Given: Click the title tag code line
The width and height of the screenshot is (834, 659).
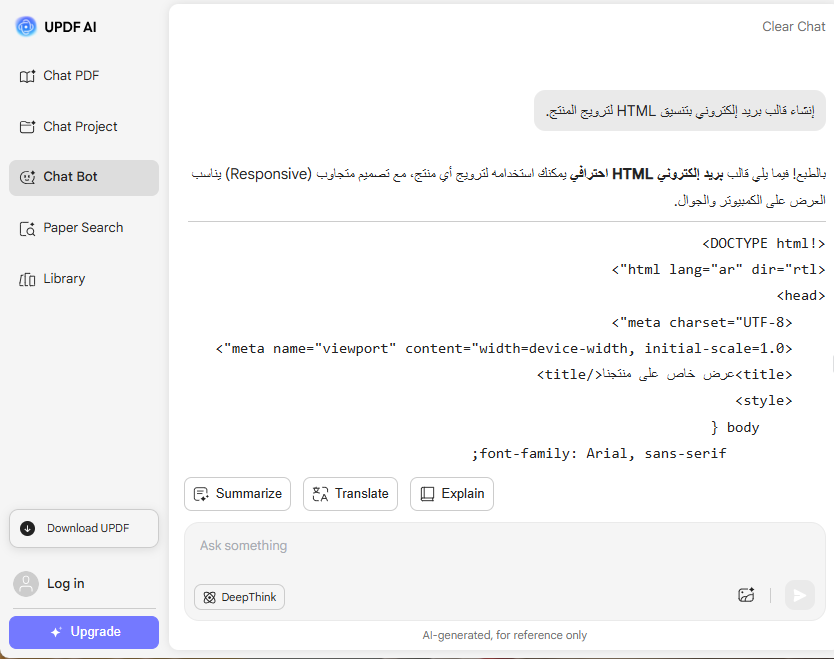Looking at the screenshot, I should point(664,374).
